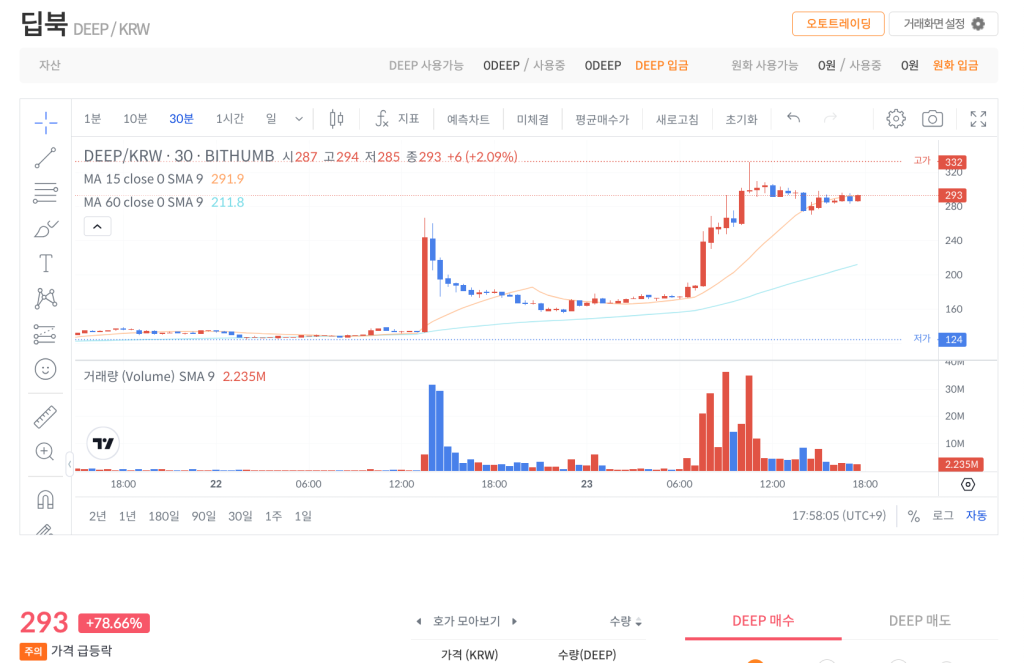Image resolution: width=1024 pixels, height=663 pixels.
Task: Open chart settings gear
Action: [896, 119]
